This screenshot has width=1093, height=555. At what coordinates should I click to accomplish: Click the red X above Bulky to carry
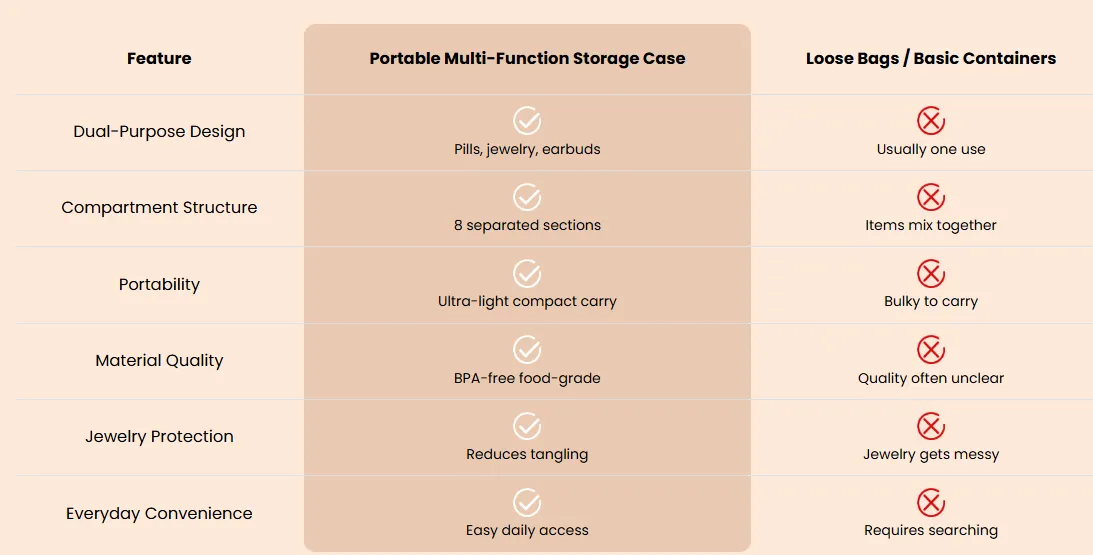tap(931, 273)
